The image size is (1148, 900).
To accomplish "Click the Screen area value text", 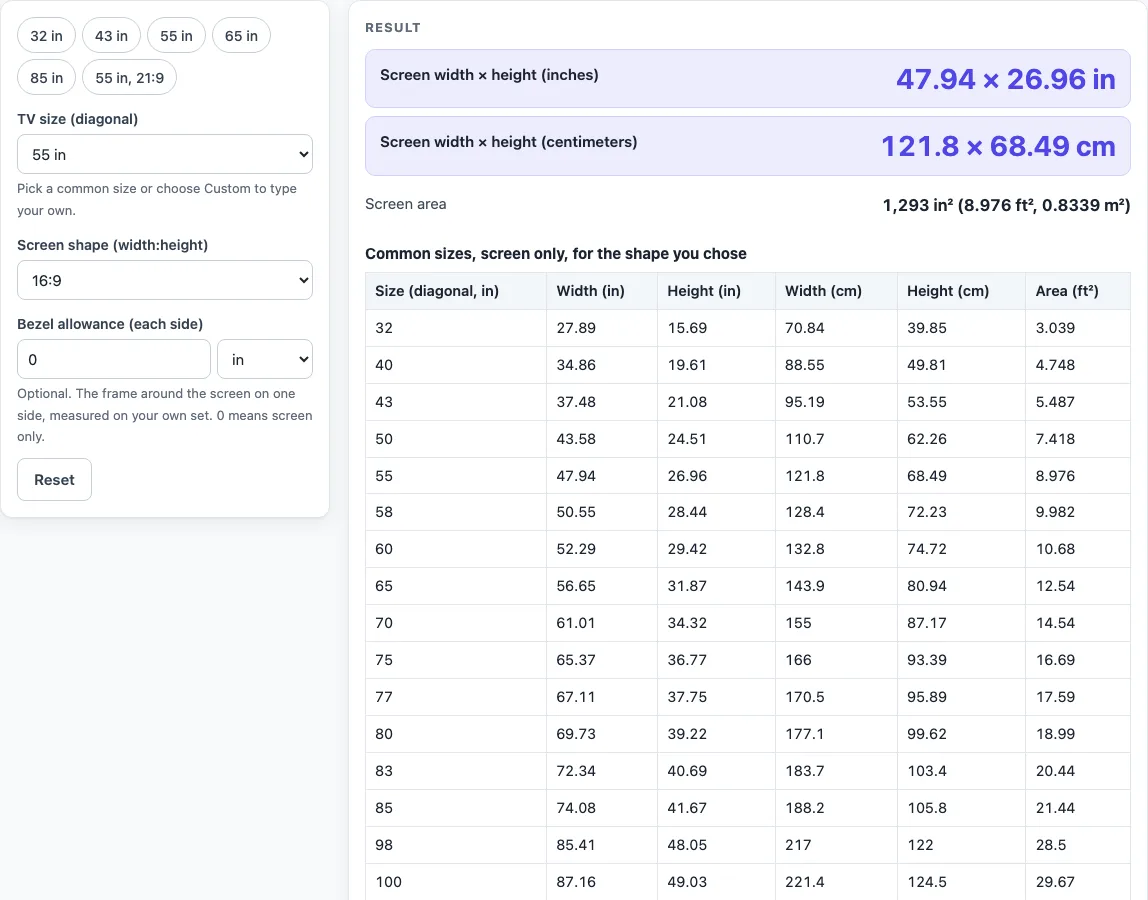I will pos(1006,205).
